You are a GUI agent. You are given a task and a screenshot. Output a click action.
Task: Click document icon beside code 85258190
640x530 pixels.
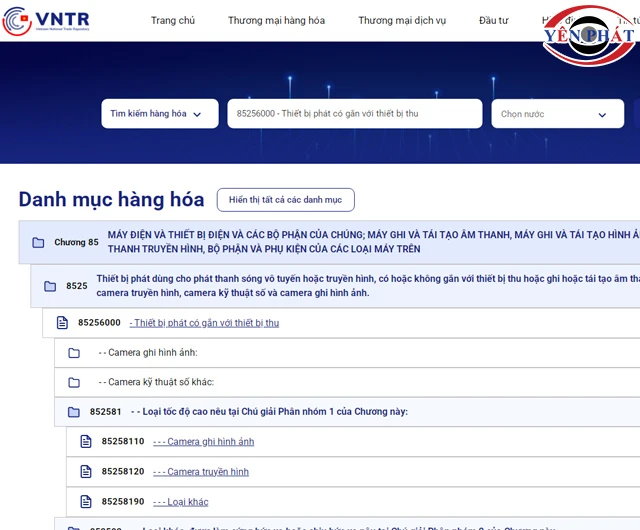(86, 502)
